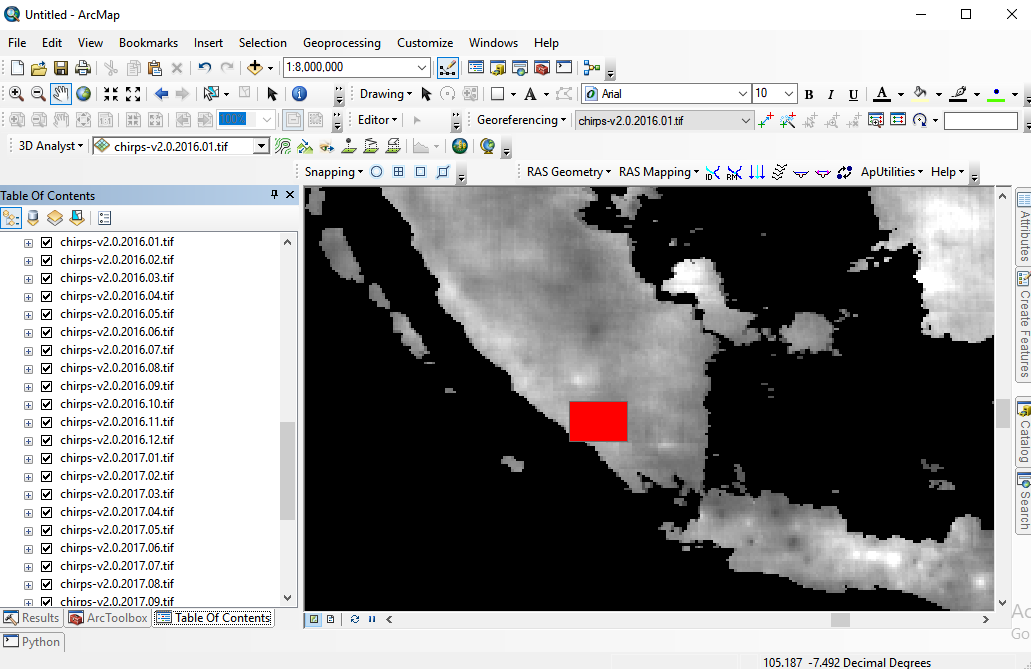This screenshot has height=669, width=1031.
Task: Open the Geoprocessing menu
Action: pyautogui.click(x=342, y=43)
